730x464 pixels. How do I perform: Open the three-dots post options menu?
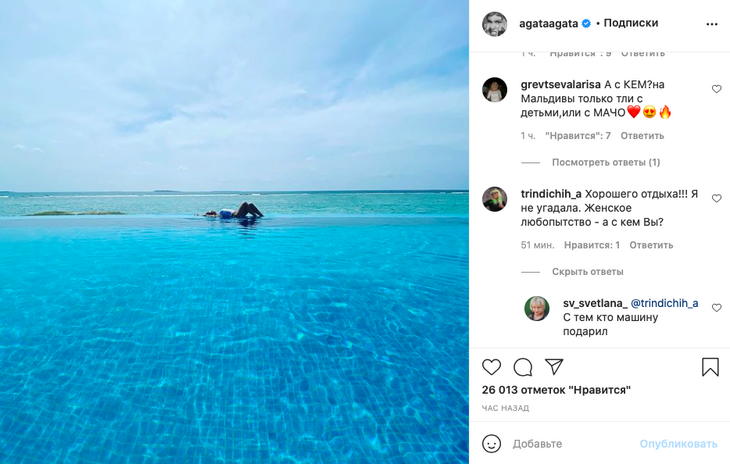pyautogui.click(x=712, y=24)
